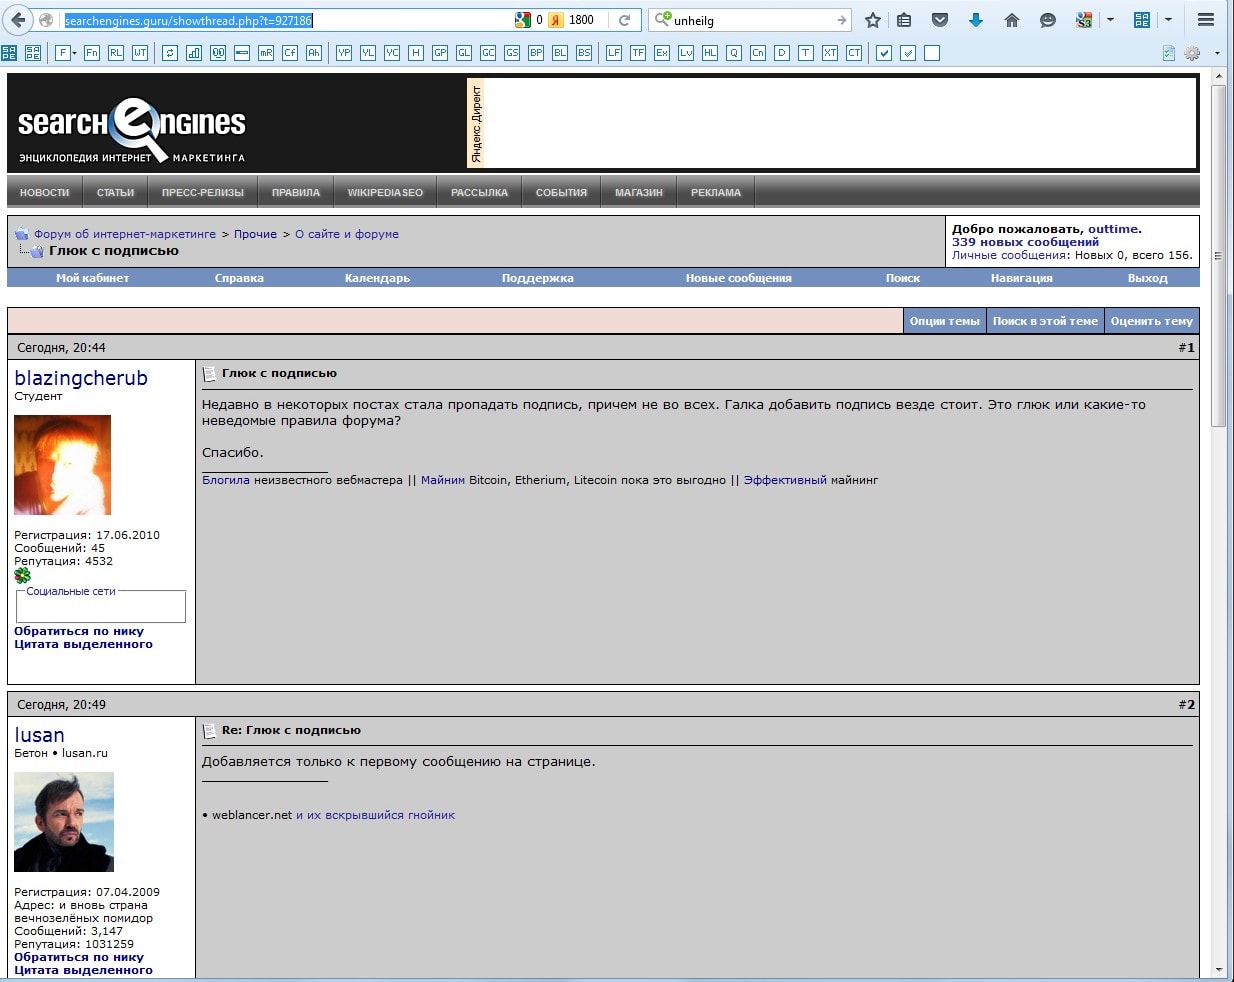This screenshot has height=982, width=1234.
Task: Open downloads with the blue arrow icon
Action: pos(976,20)
